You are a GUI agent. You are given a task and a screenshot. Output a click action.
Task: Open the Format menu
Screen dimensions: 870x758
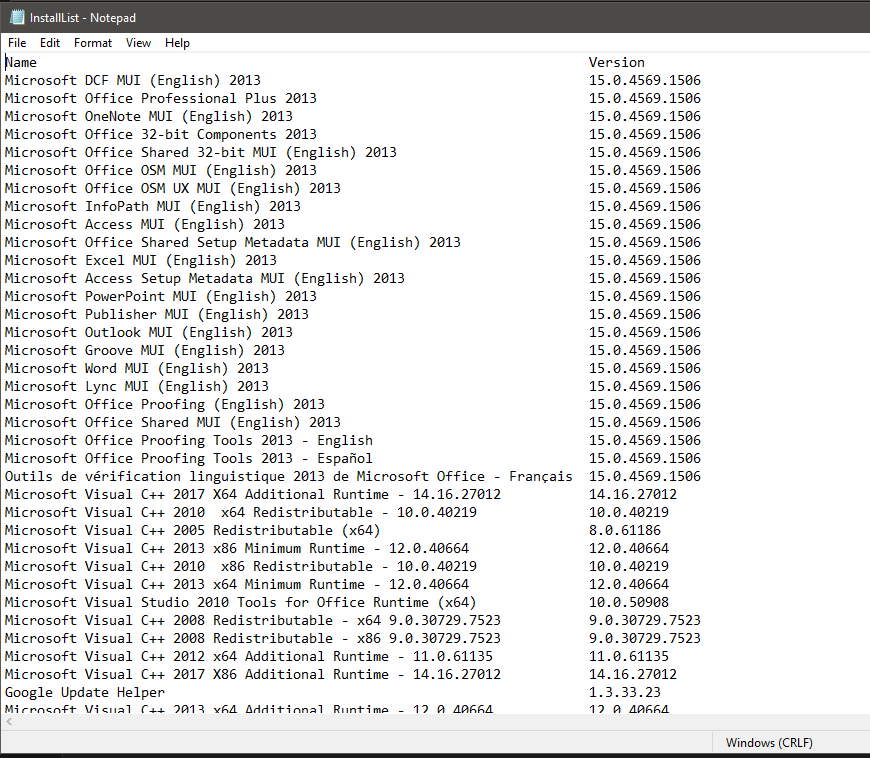pos(92,43)
